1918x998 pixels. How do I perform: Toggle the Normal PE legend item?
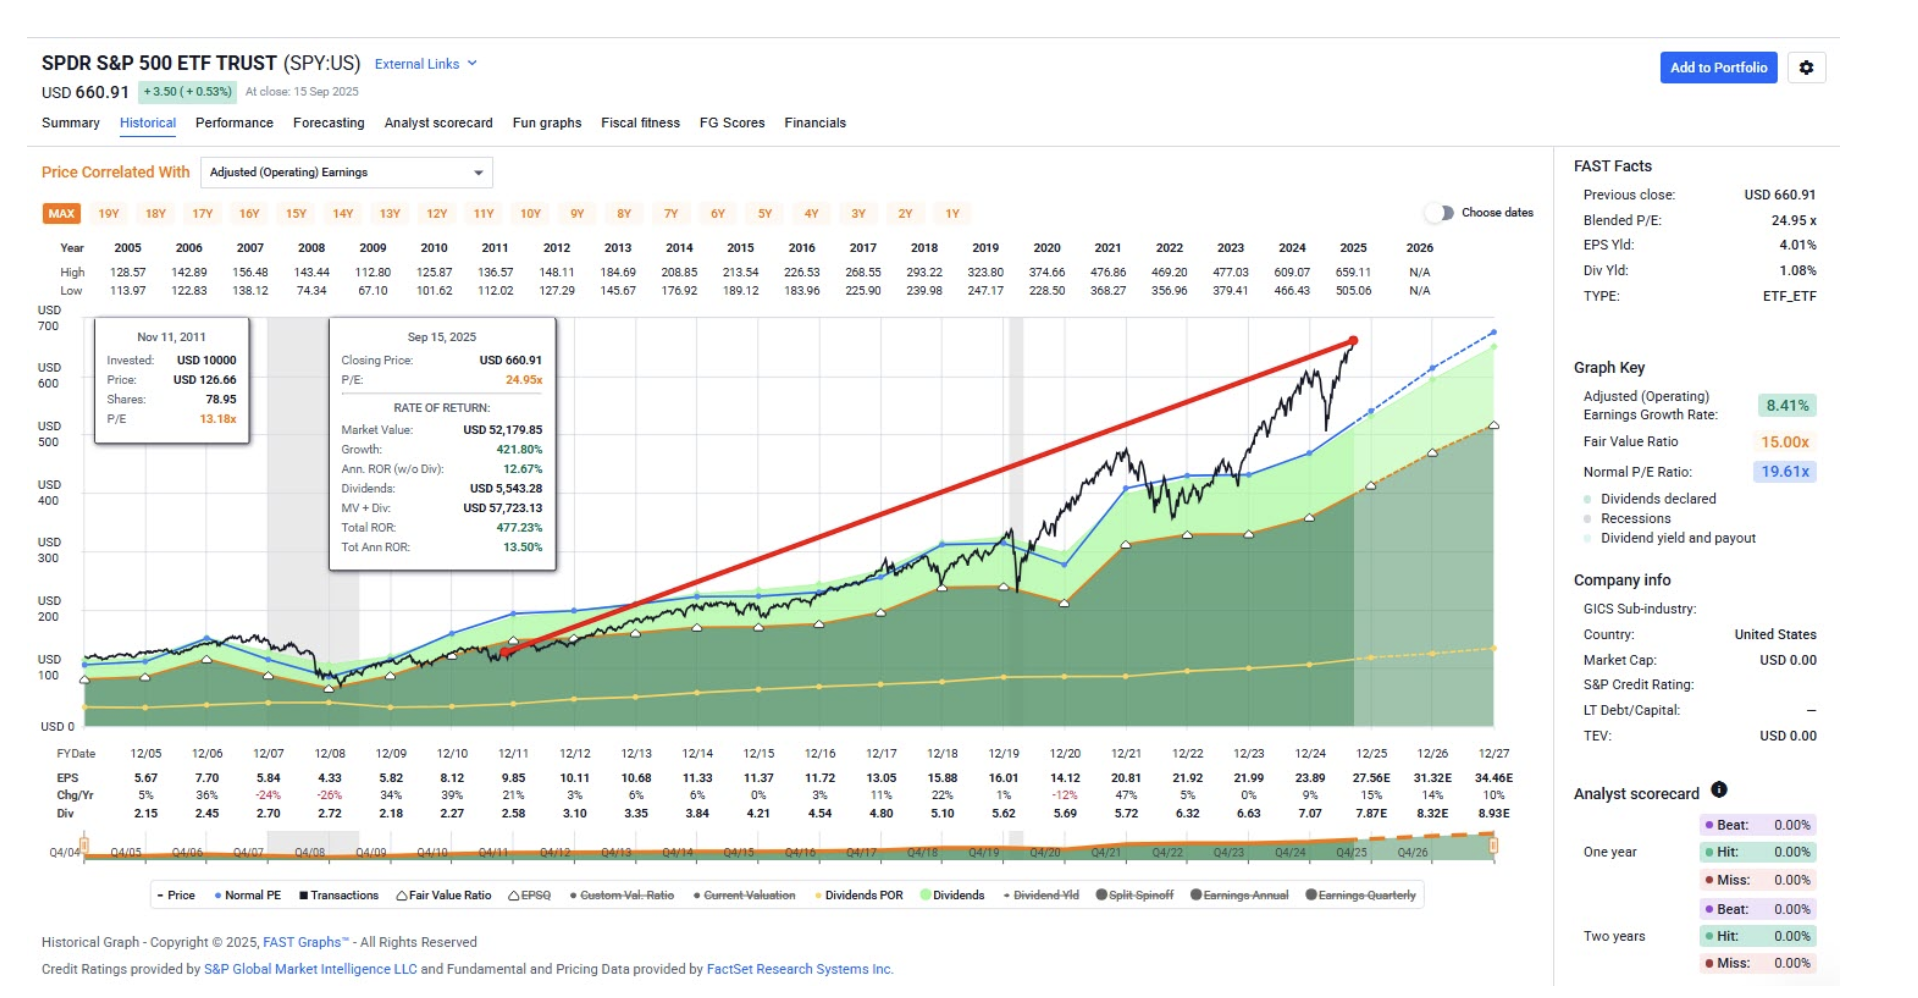pos(248,896)
